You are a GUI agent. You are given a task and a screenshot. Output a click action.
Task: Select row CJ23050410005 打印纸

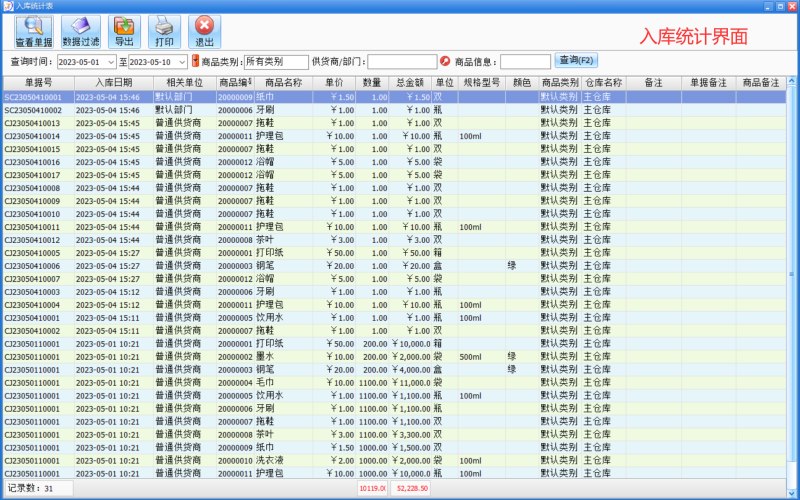pyautogui.click(x=394, y=253)
